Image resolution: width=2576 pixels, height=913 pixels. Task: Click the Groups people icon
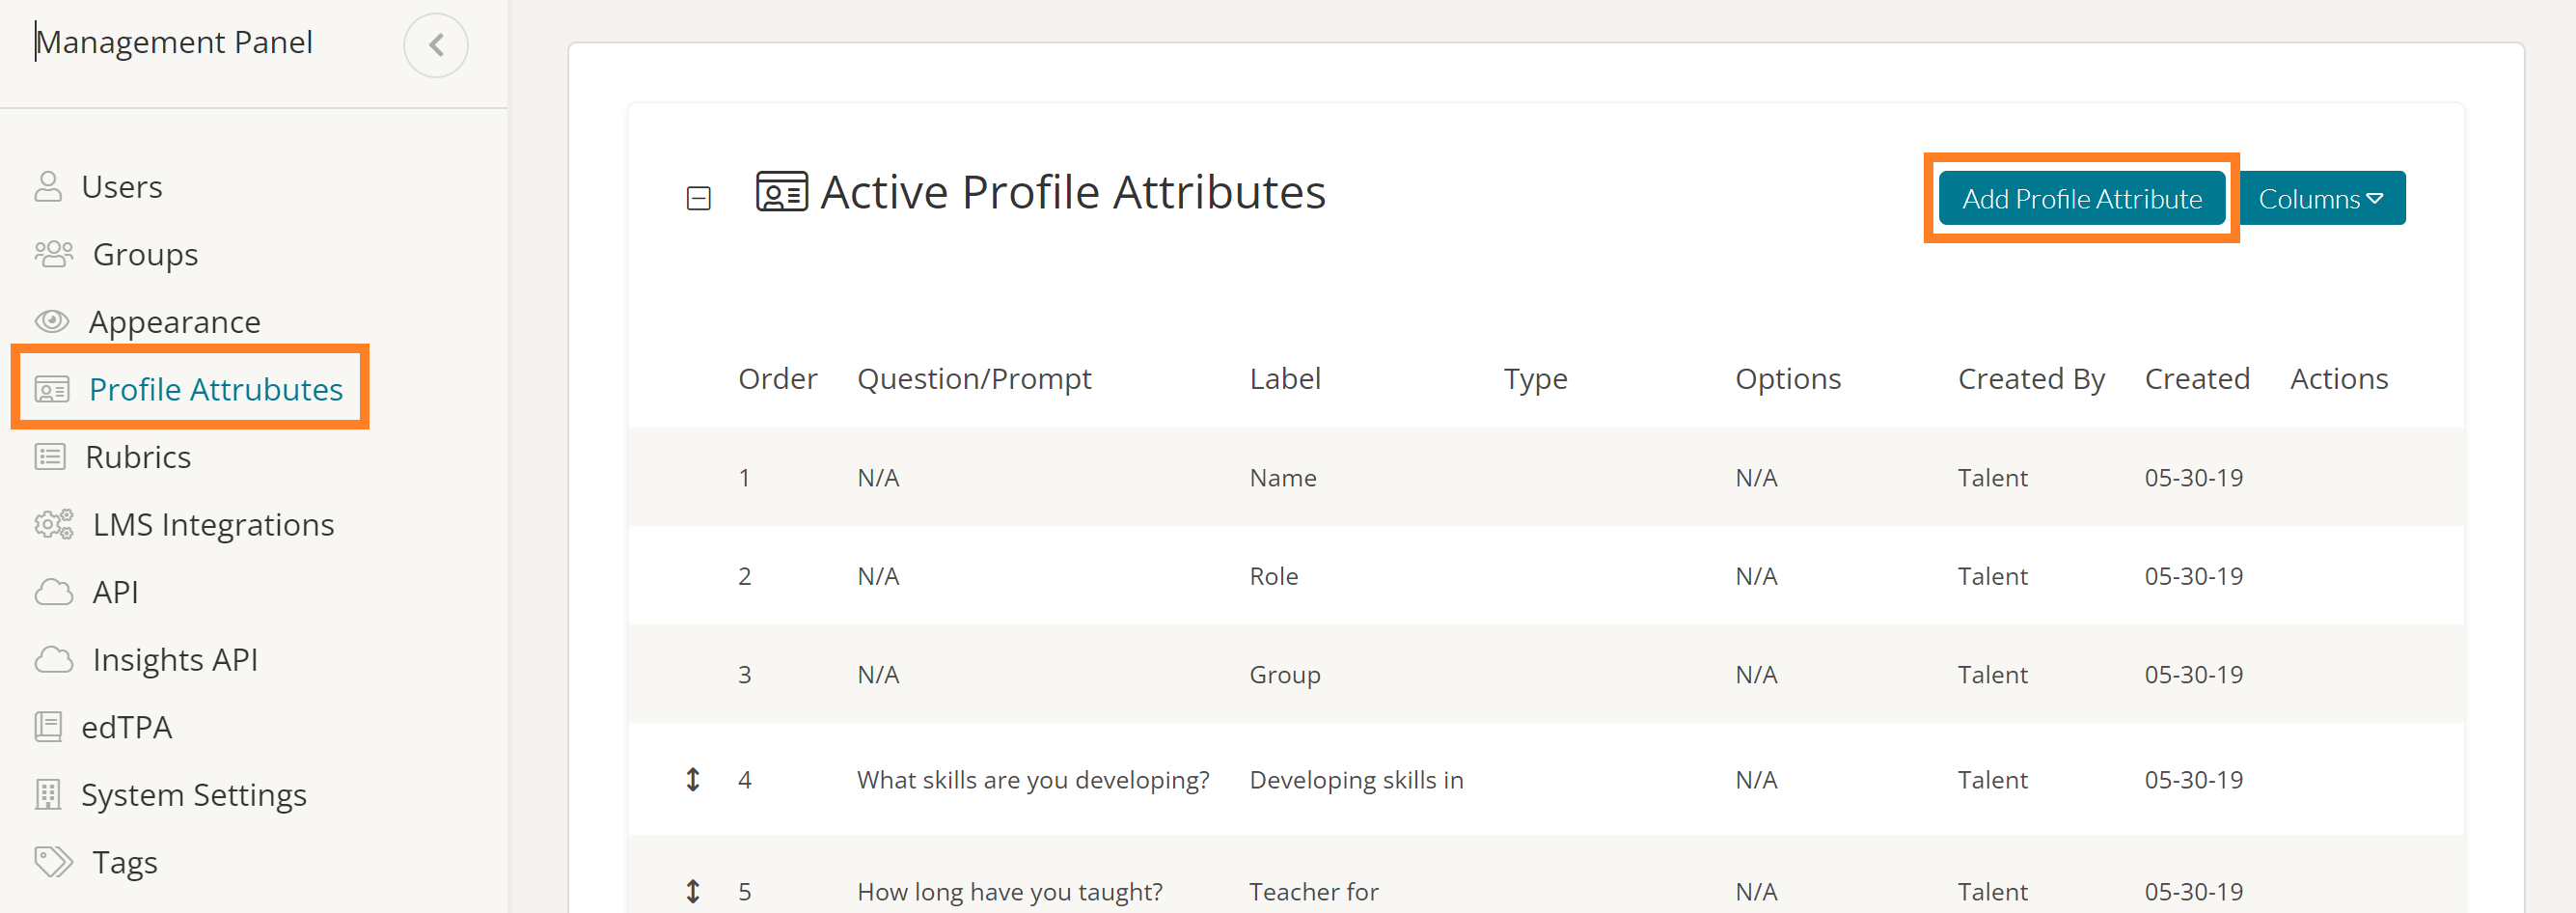click(54, 254)
